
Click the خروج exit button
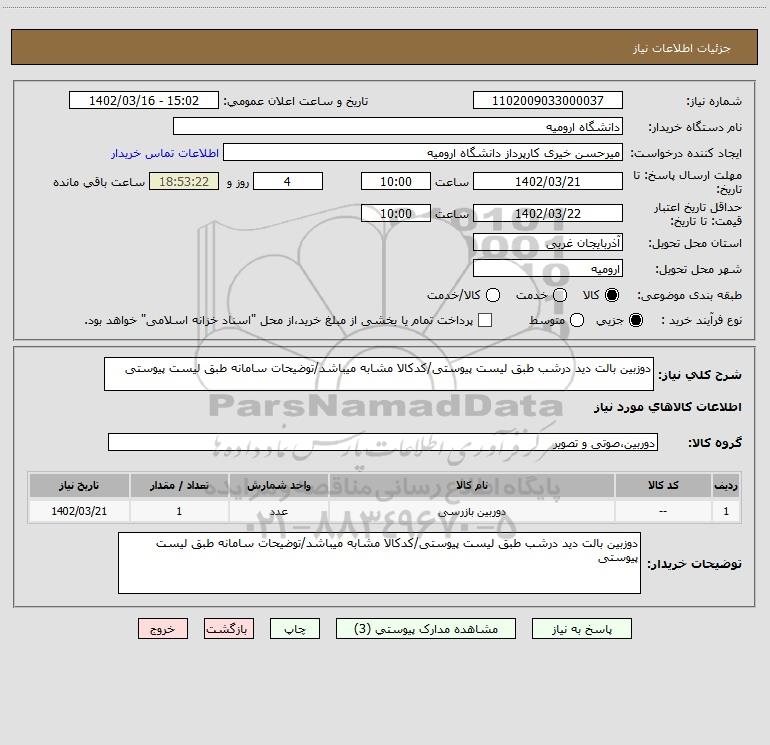coord(163,629)
